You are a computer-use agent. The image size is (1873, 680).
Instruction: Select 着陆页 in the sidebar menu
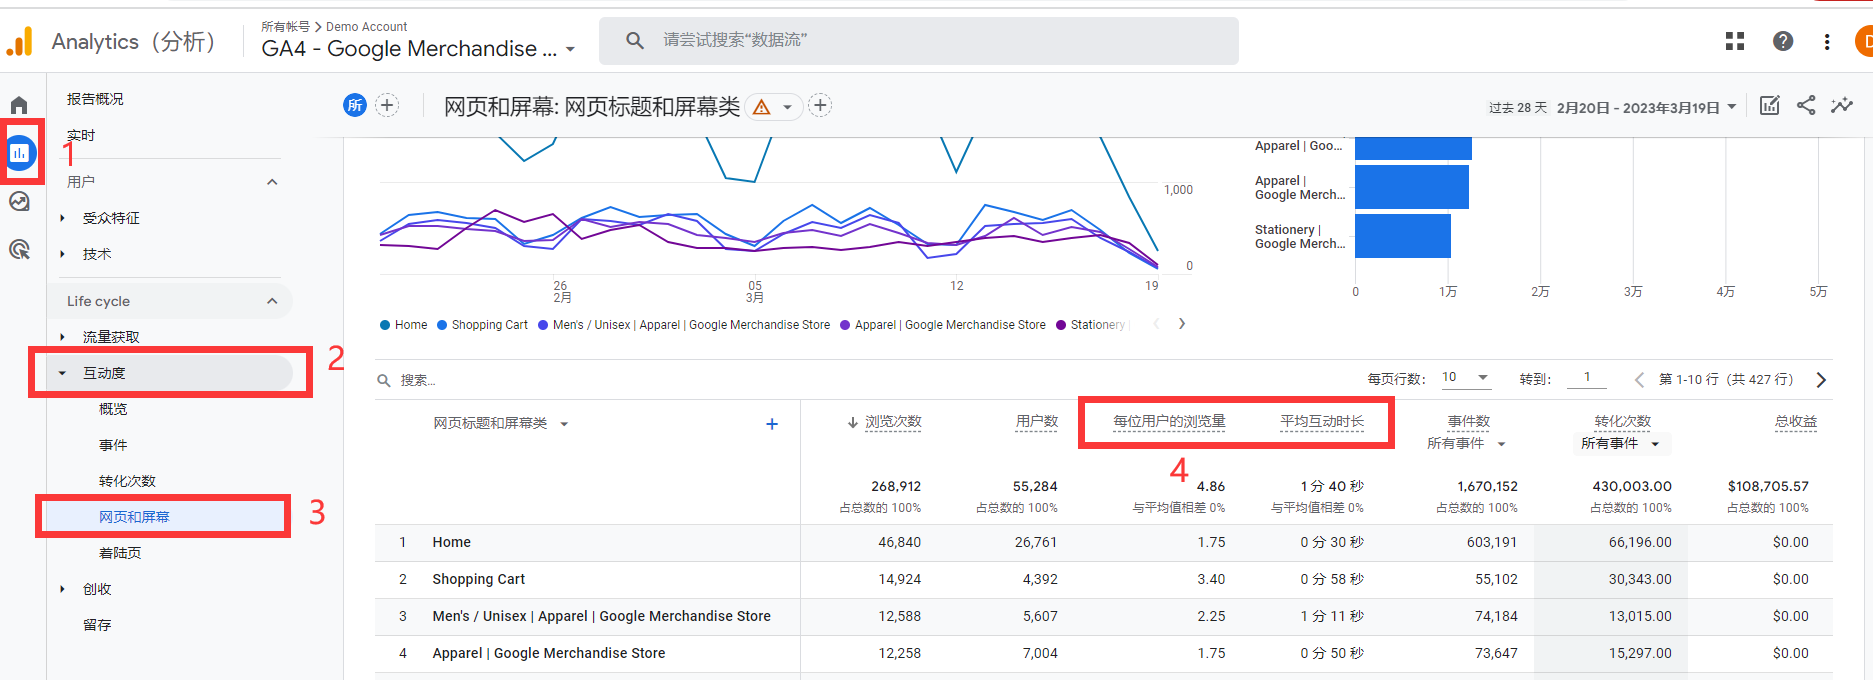120,553
